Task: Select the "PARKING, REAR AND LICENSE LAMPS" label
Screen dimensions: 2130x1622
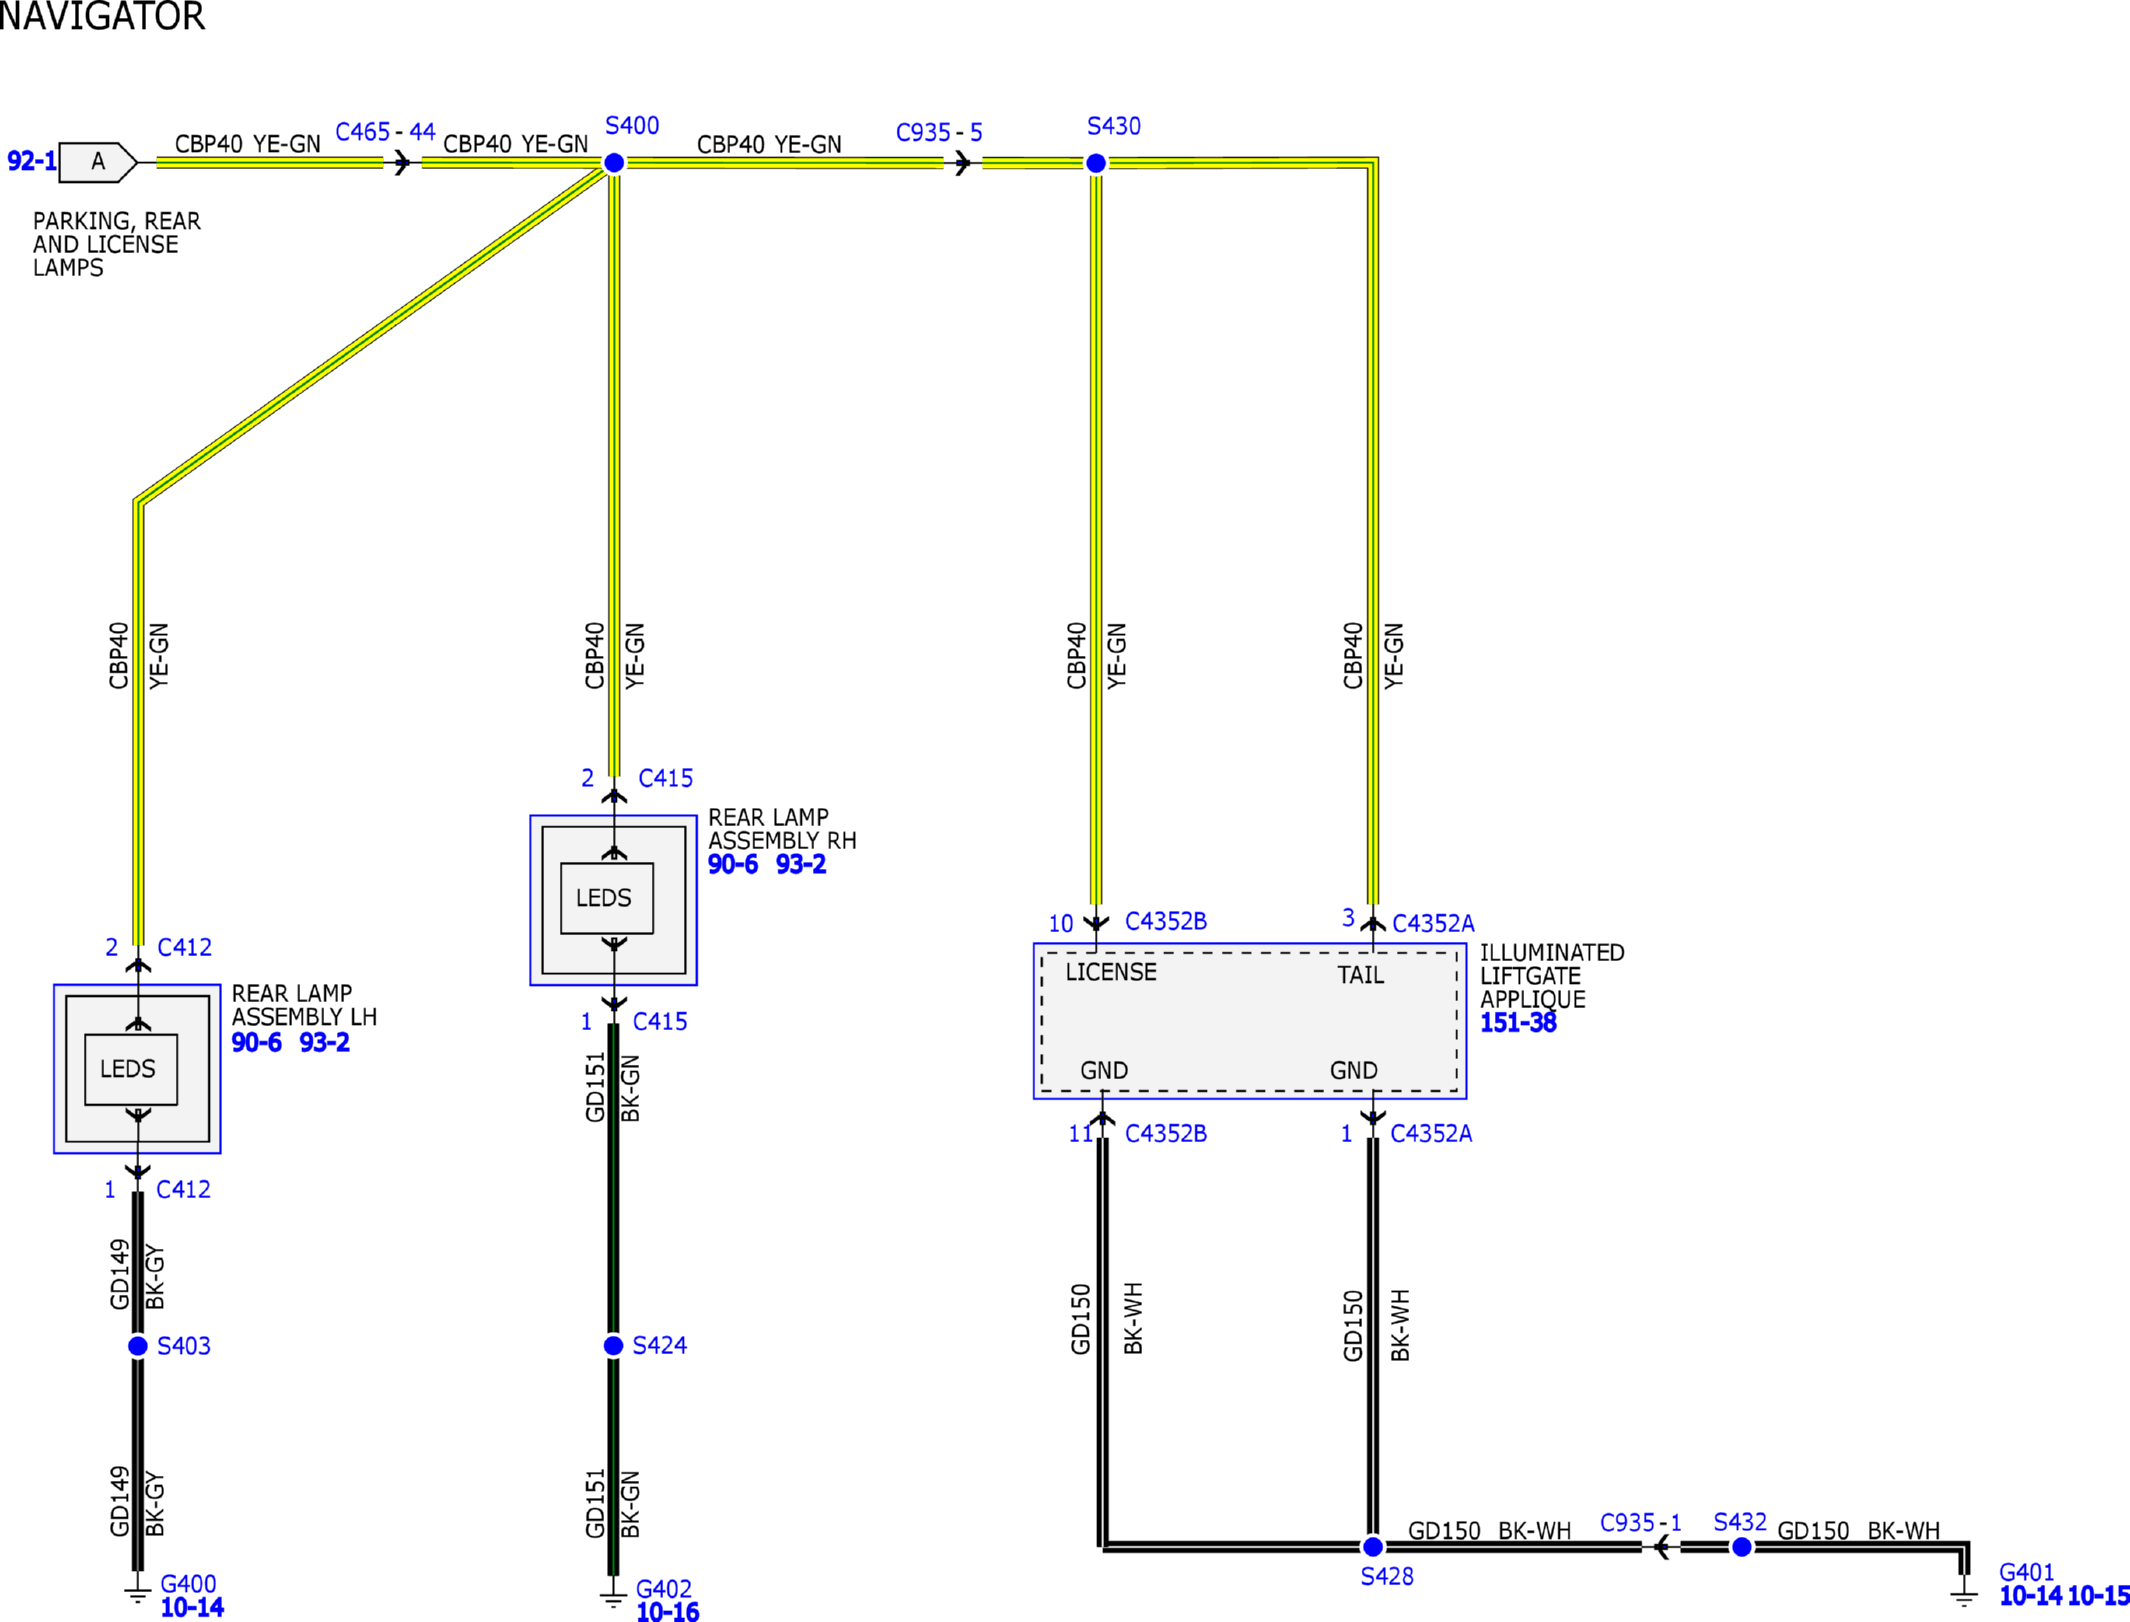Action: [x=116, y=244]
